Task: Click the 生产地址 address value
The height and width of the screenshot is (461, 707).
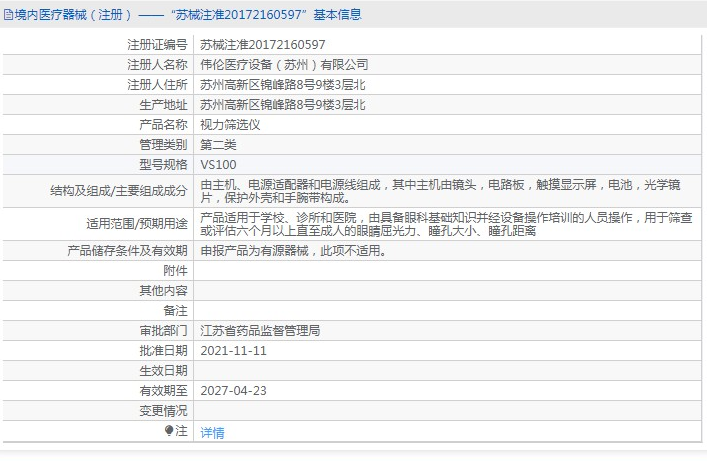Action: (283, 105)
